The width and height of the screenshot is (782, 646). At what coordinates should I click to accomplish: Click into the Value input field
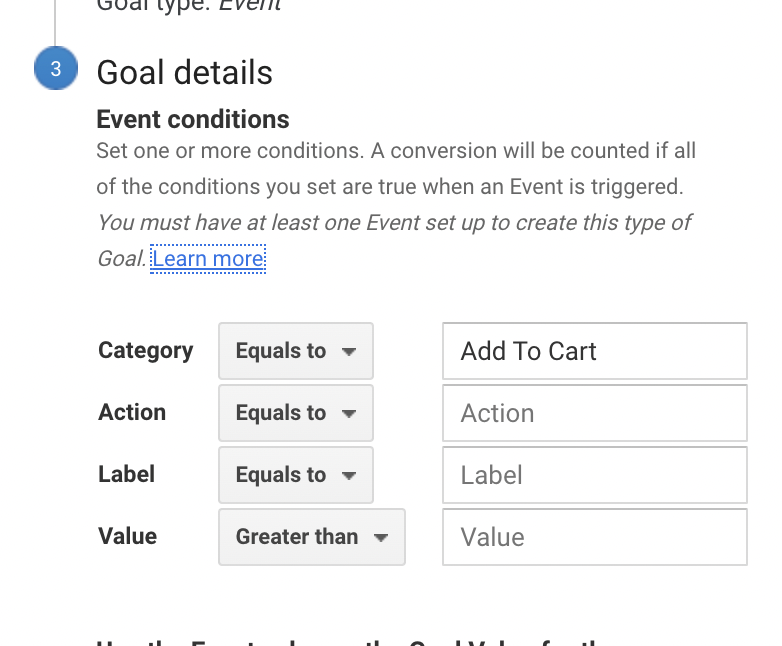[594, 537]
